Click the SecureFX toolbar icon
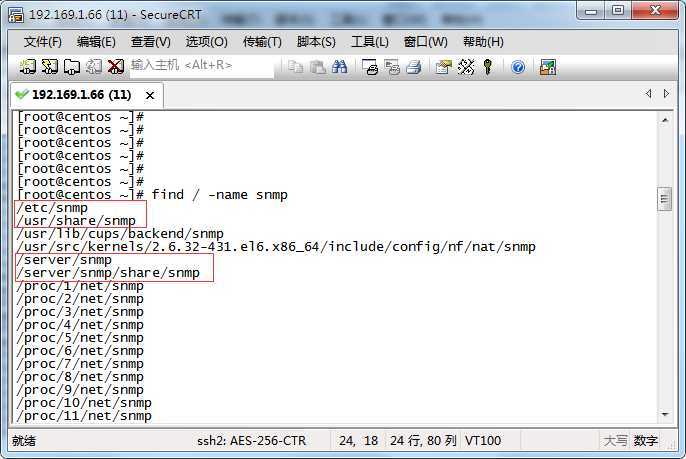Viewport: 686px width, 459px height. pyautogui.click(x=548, y=67)
